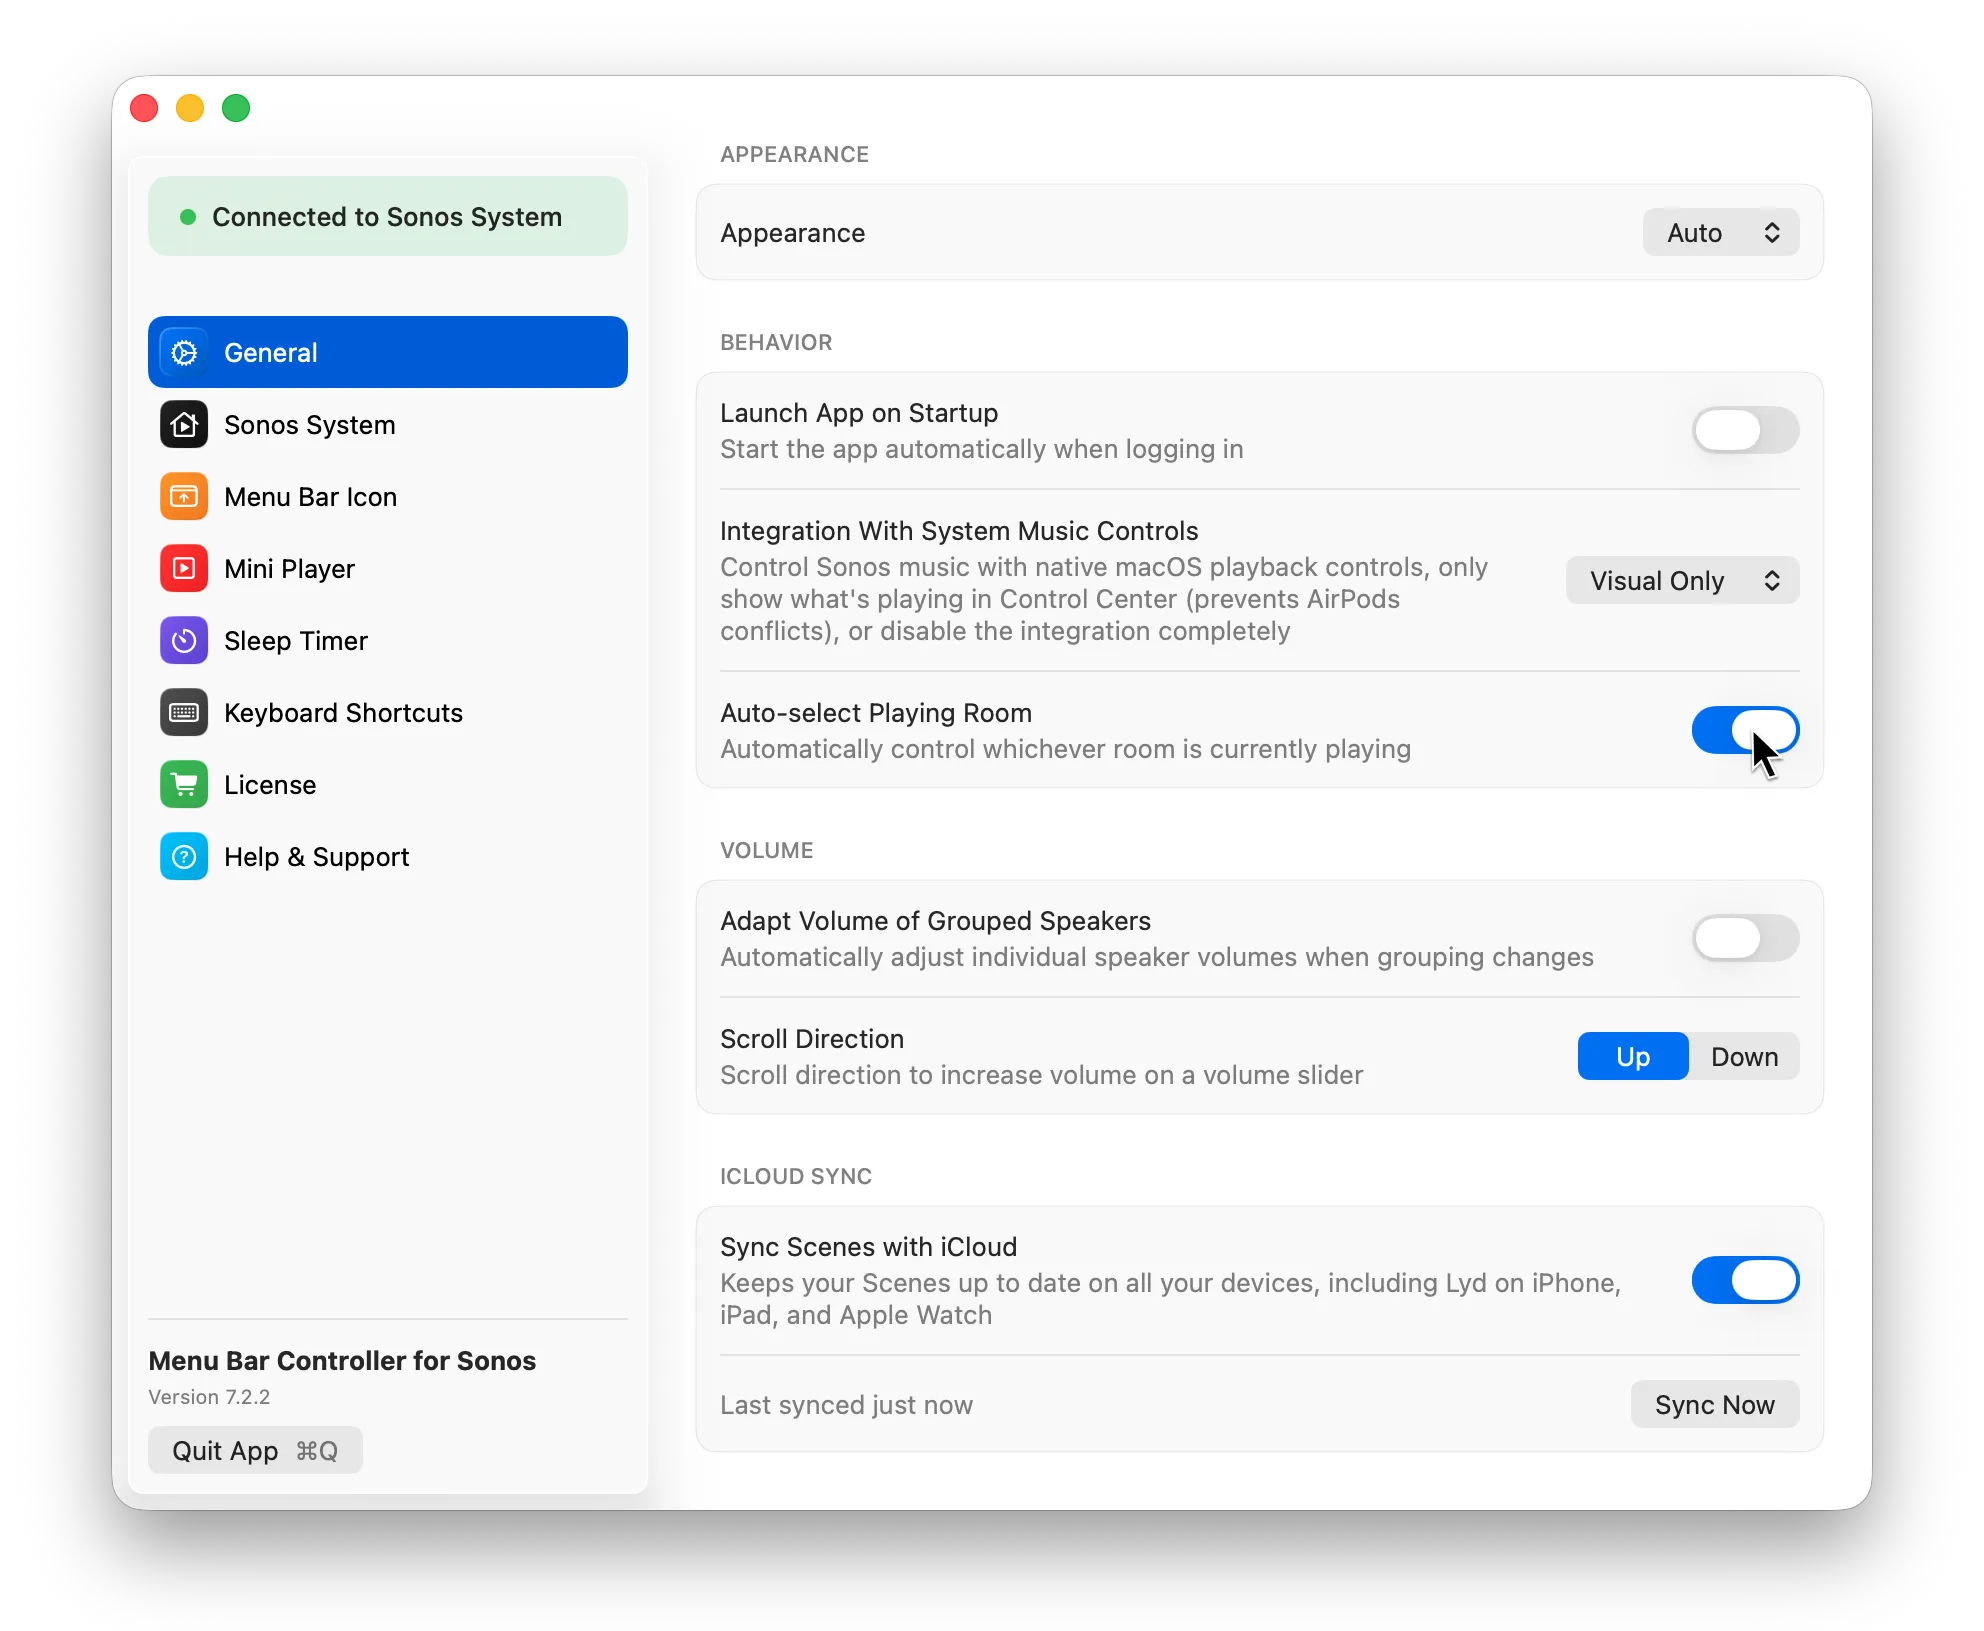Open the Appearance Auto dropdown
Screen dimensions: 1984x1631
click(x=1721, y=232)
